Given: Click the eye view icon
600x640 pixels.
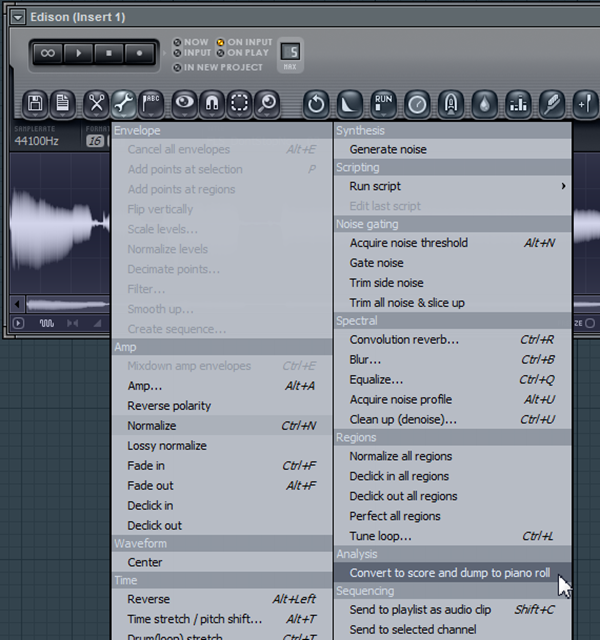Looking at the screenshot, I should [x=184, y=102].
